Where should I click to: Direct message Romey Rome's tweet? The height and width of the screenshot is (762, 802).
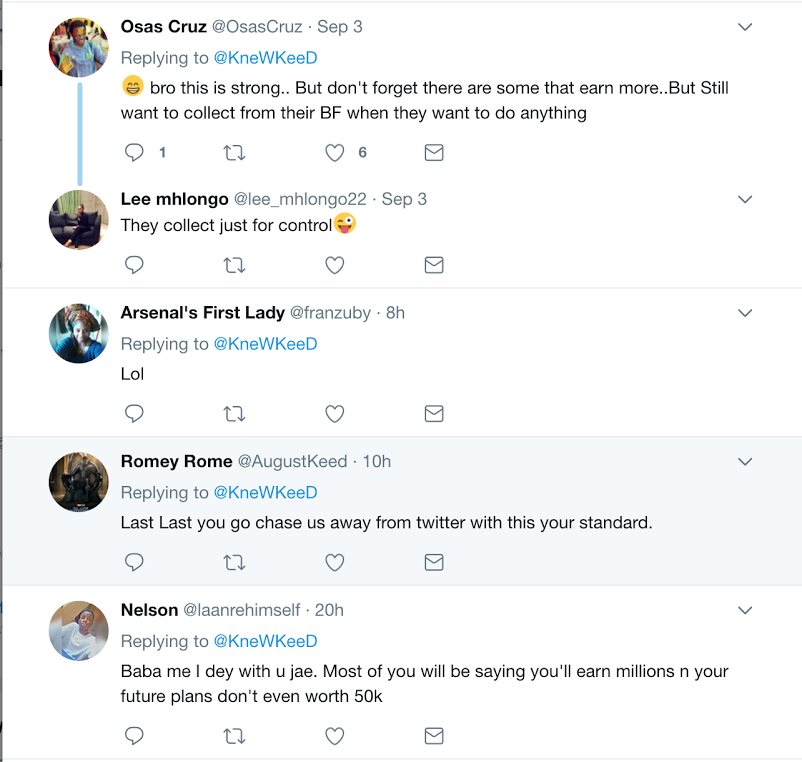(x=434, y=563)
